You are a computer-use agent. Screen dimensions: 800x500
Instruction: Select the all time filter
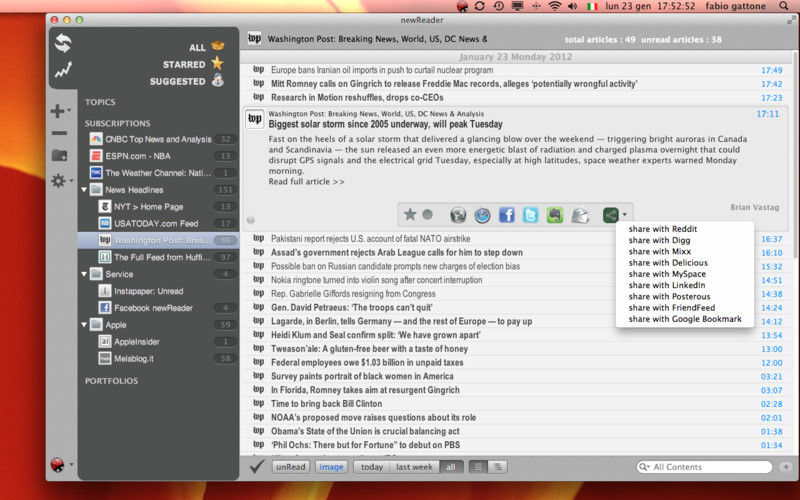click(x=451, y=467)
